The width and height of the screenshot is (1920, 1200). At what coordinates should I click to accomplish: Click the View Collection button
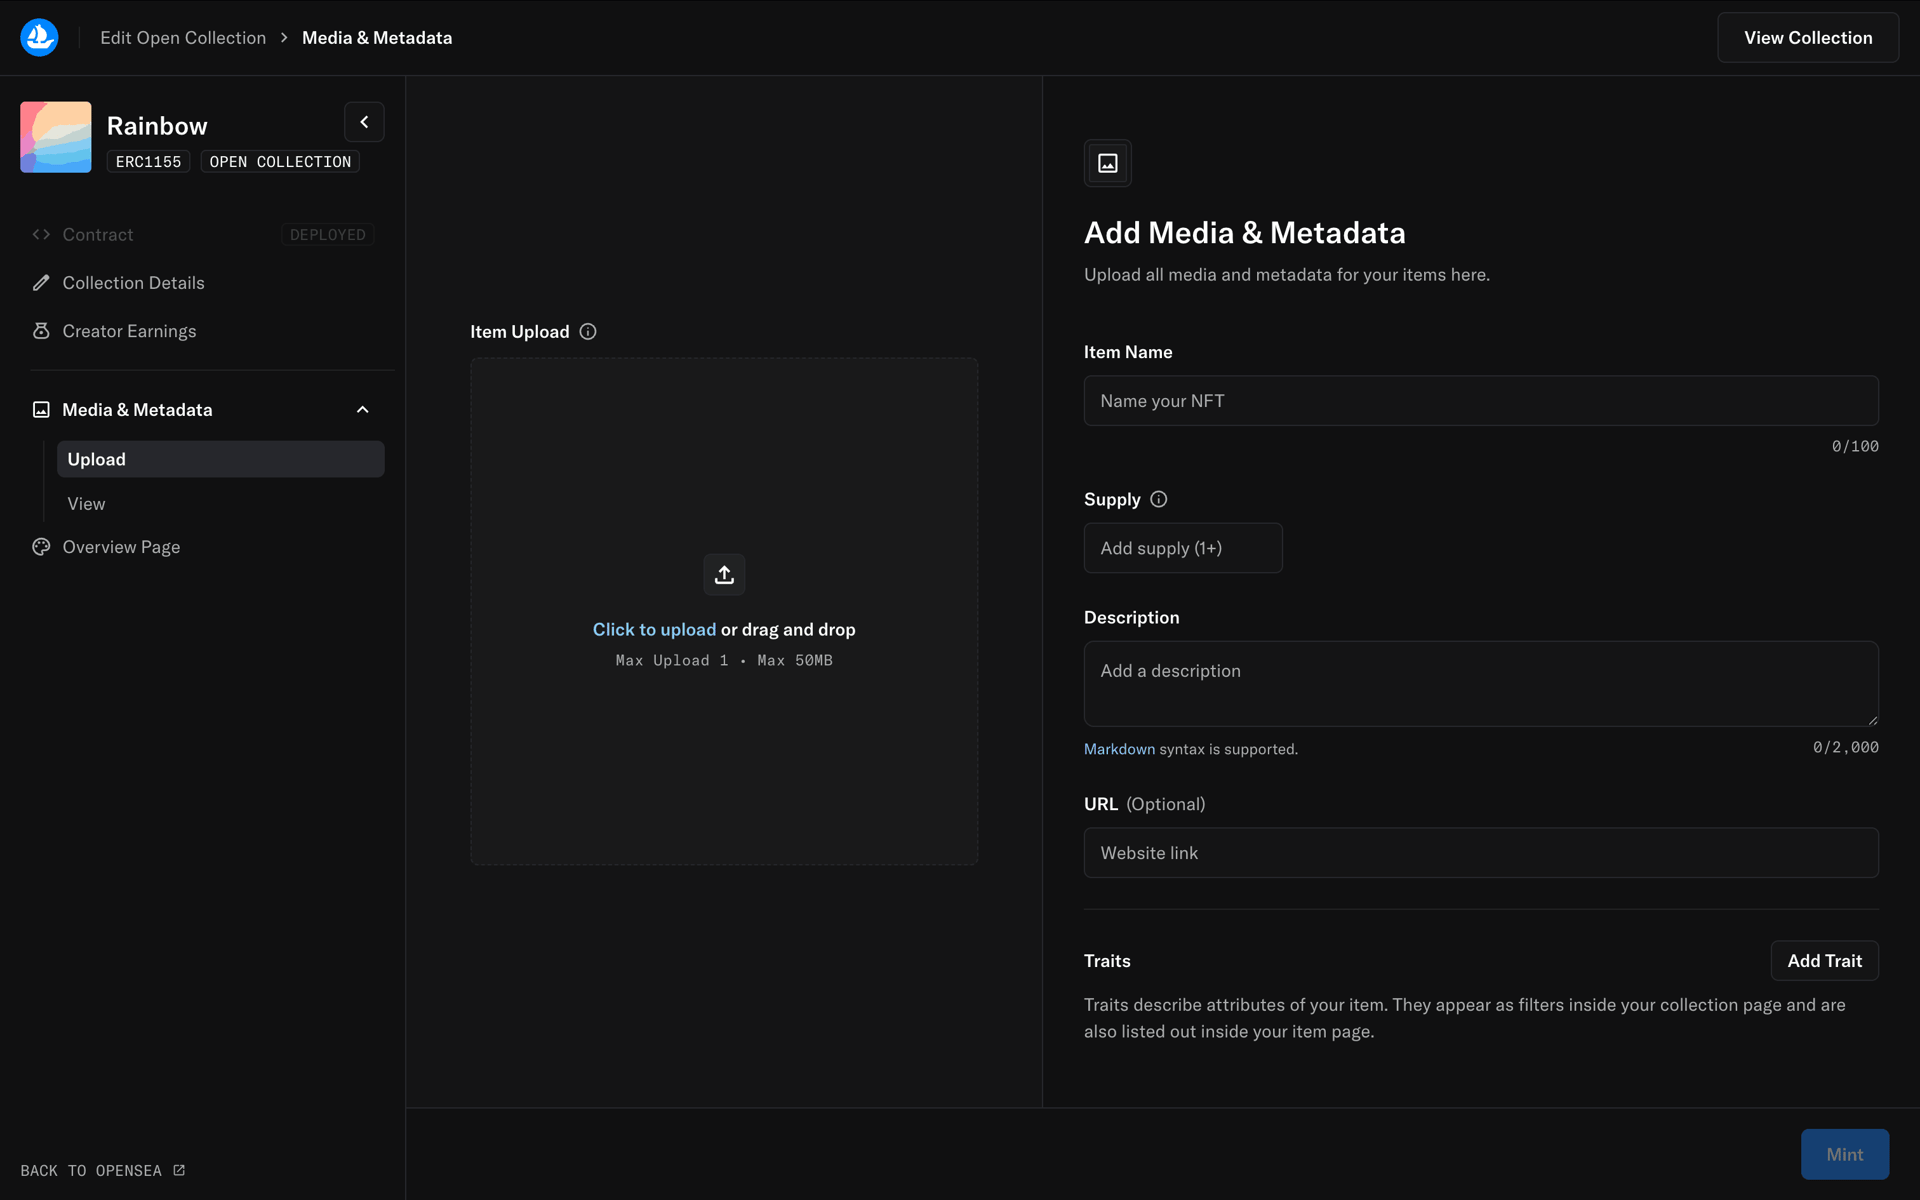(x=1808, y=38)
